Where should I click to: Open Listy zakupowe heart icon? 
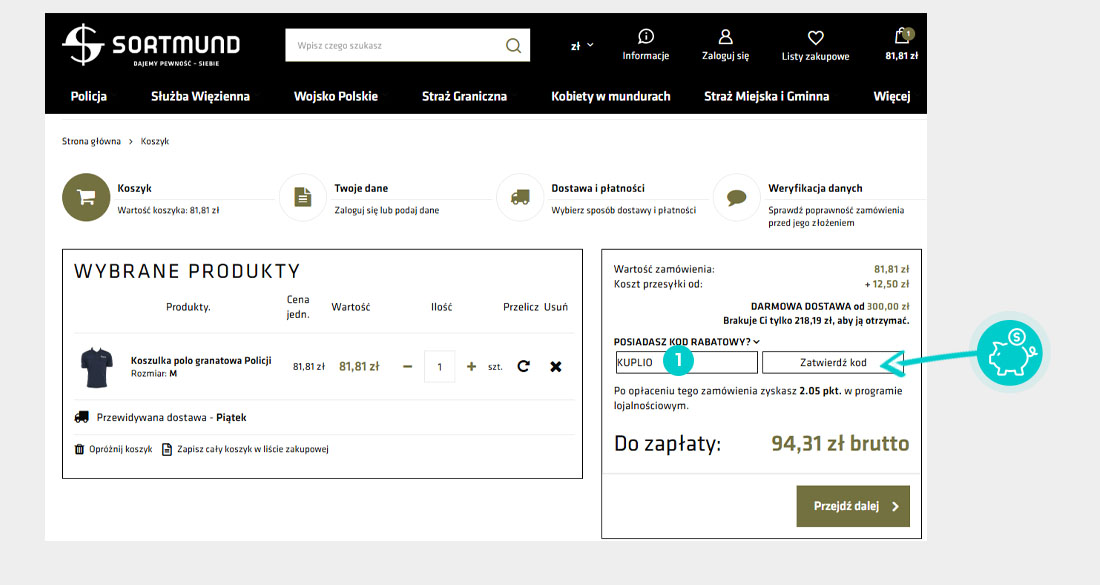[x=815, y=38]
